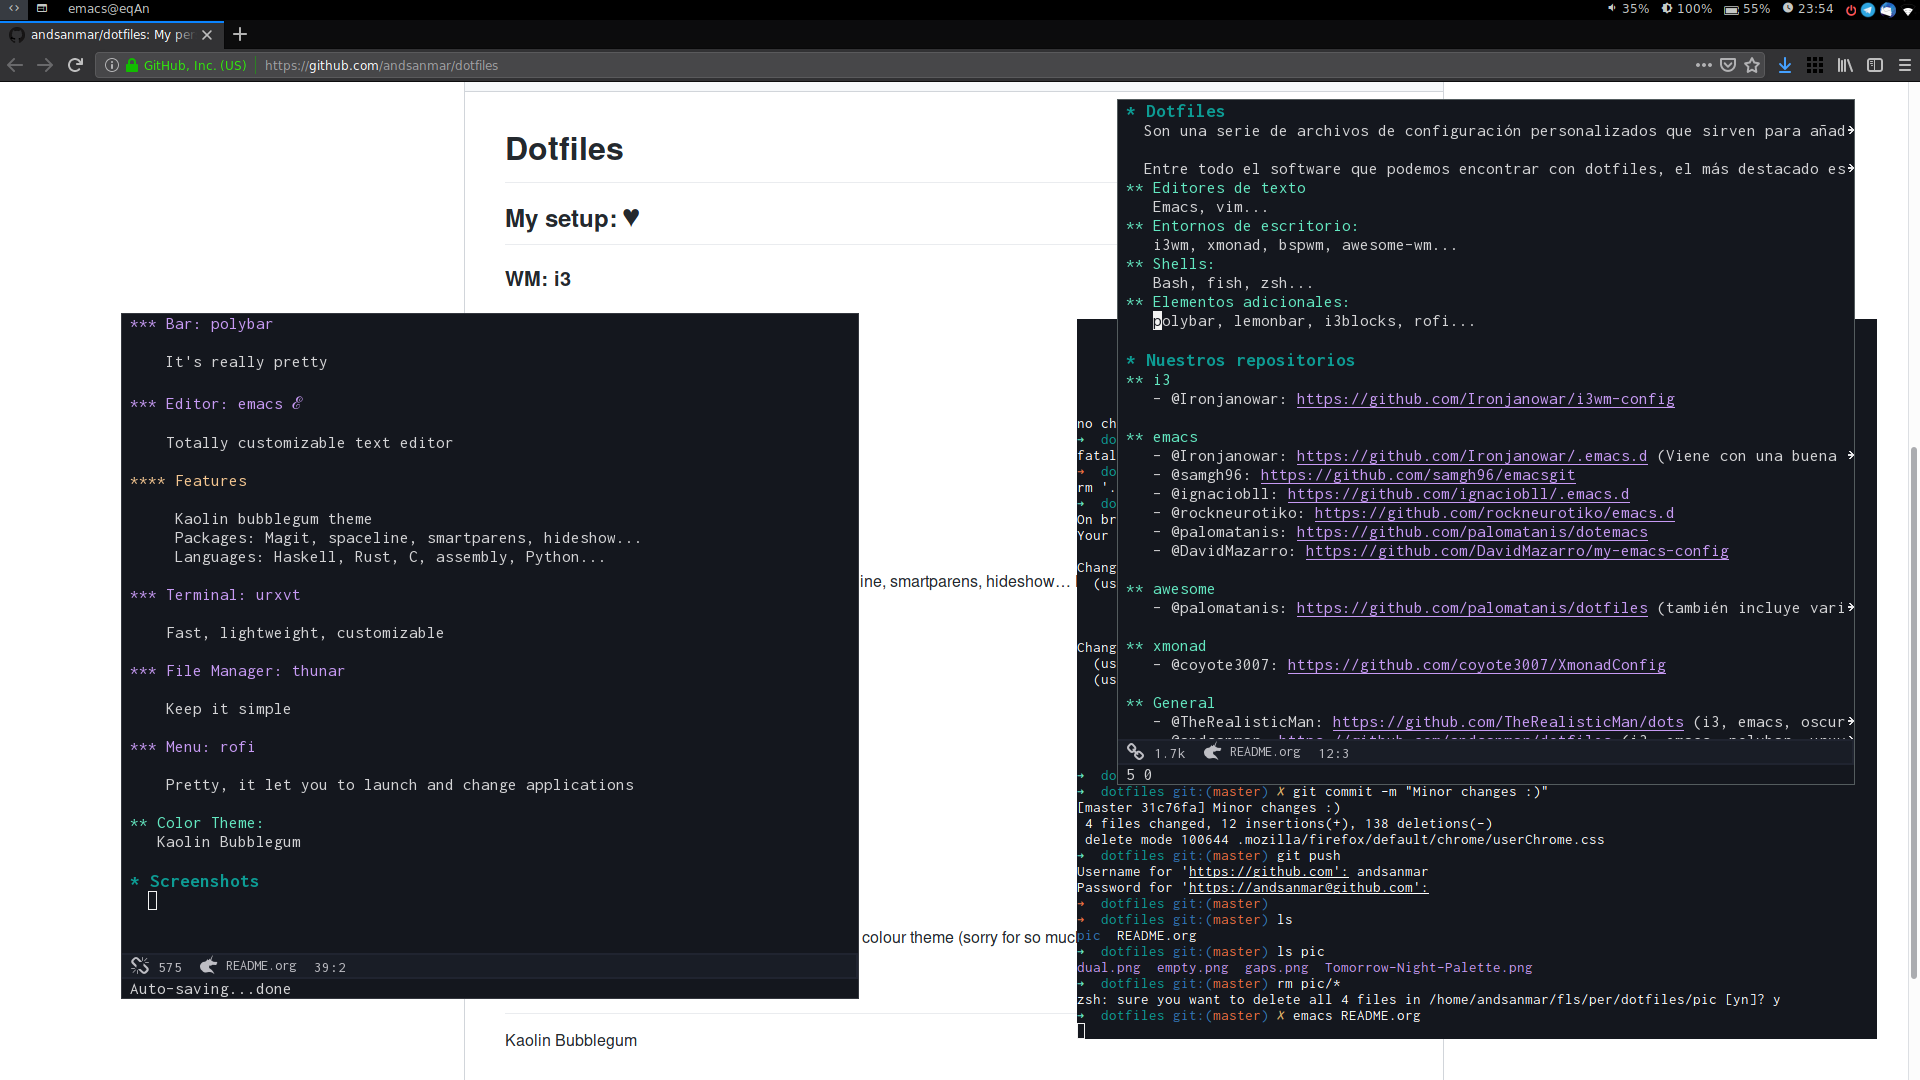
Task: Click the GNU icon in the left Emacs modeline
Action: (208, 966)
